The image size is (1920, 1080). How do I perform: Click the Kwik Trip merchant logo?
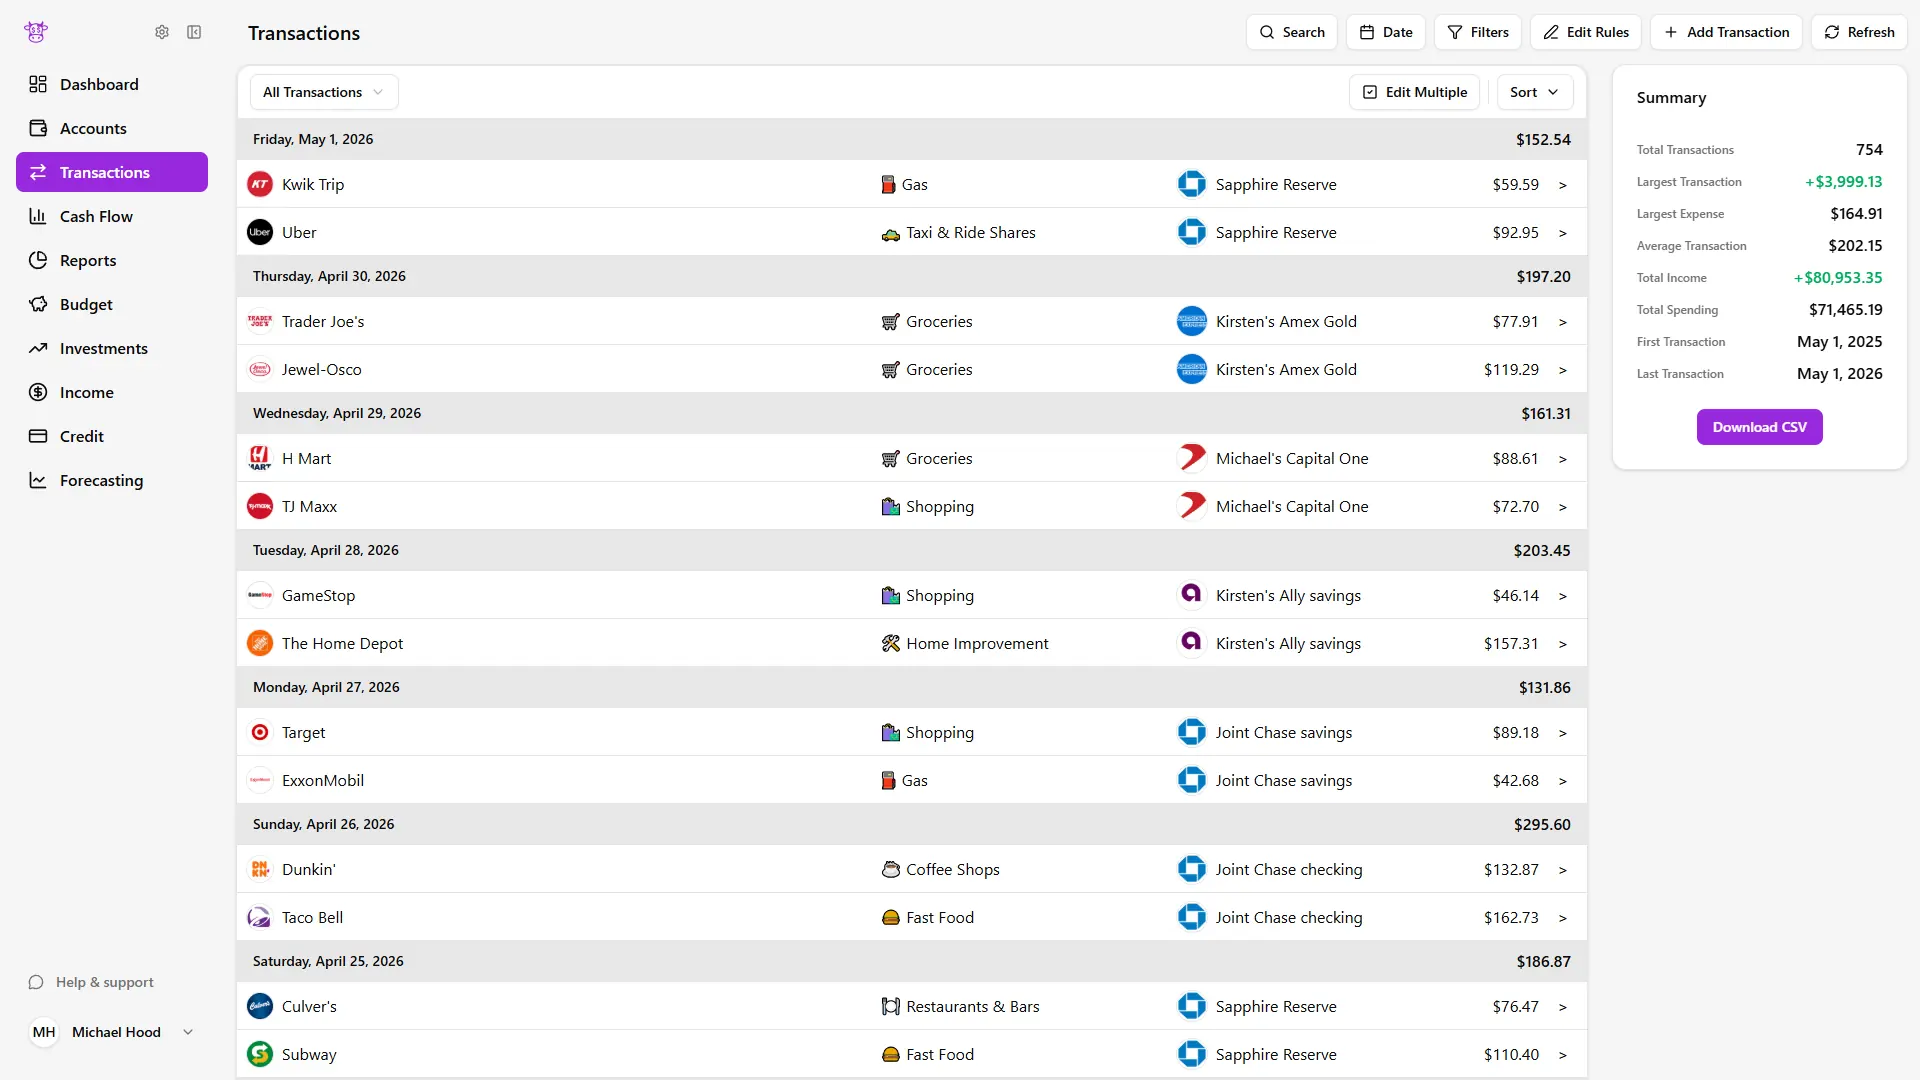[x=260, y=184]
